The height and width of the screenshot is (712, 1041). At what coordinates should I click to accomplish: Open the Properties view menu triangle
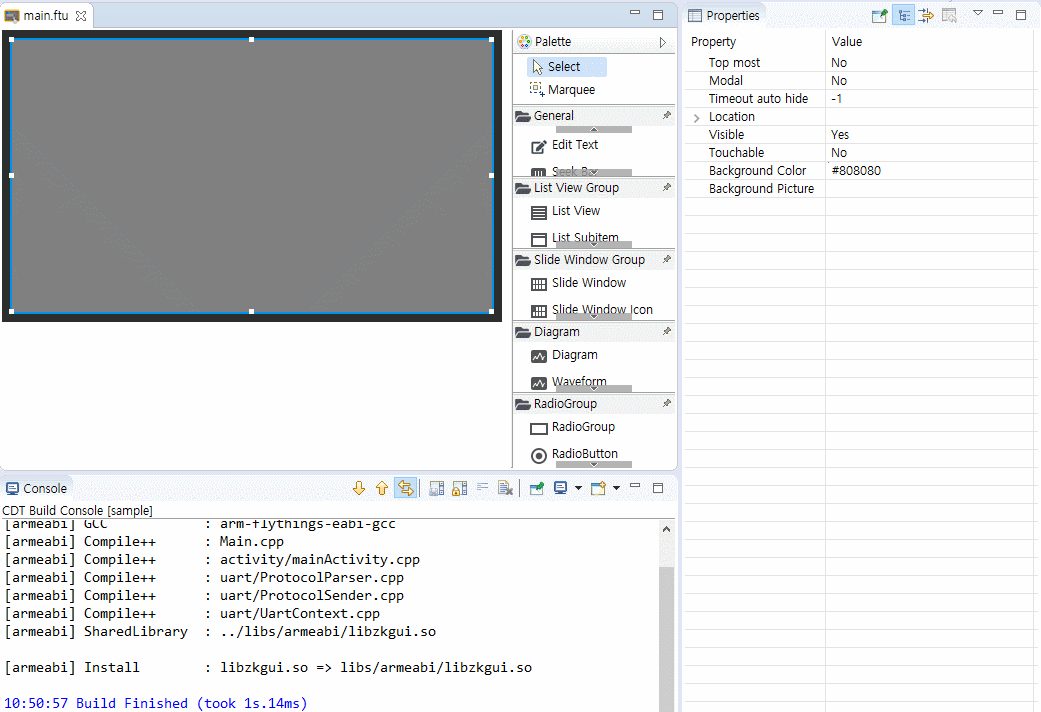tap(977, 13)
